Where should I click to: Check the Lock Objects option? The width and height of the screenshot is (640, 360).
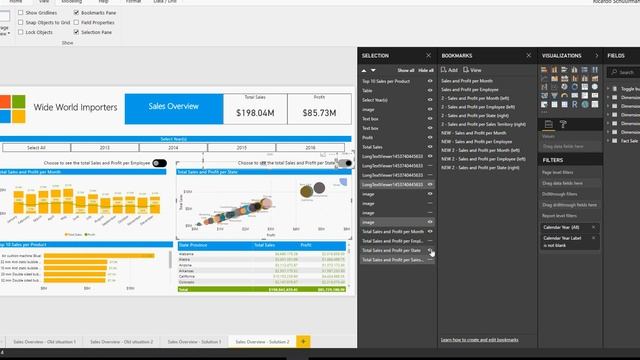click(20, 32)
